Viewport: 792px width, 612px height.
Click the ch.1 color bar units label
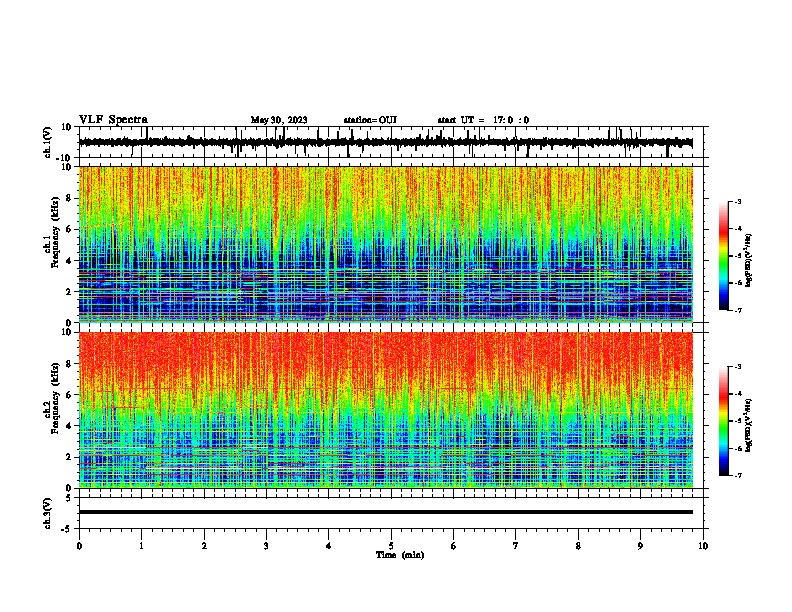pyautogui.click(x=749, y=261)
